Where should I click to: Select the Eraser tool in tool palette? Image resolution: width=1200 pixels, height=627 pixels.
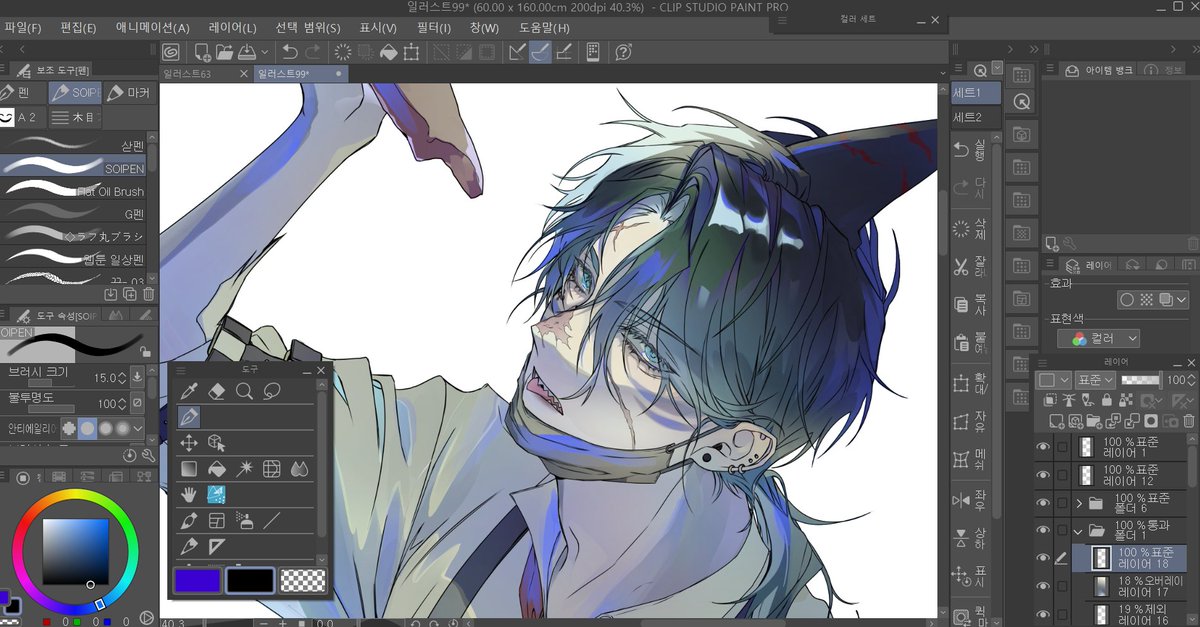216,391
